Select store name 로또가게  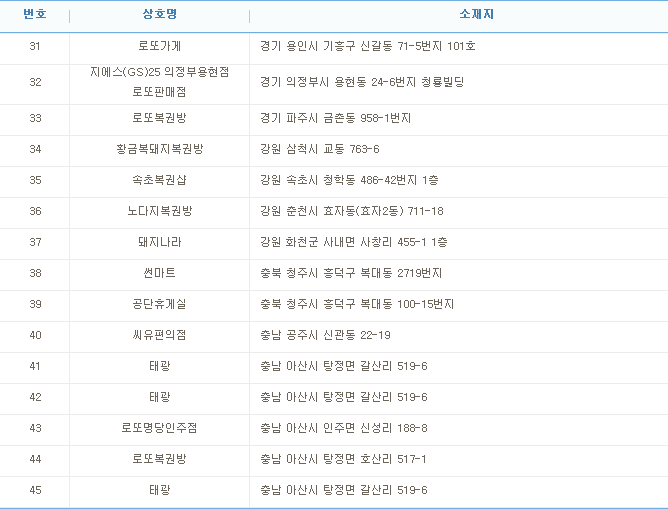159,46
